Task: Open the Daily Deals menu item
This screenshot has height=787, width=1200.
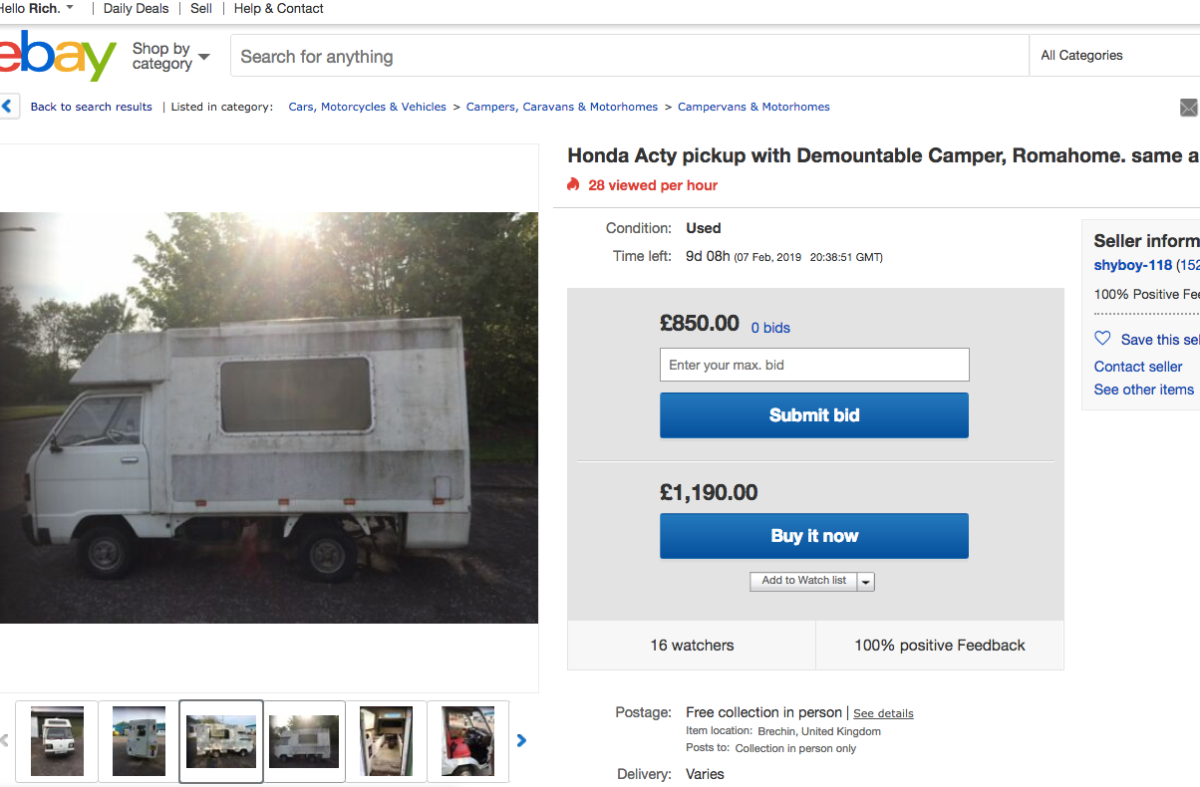Action: 136,8
